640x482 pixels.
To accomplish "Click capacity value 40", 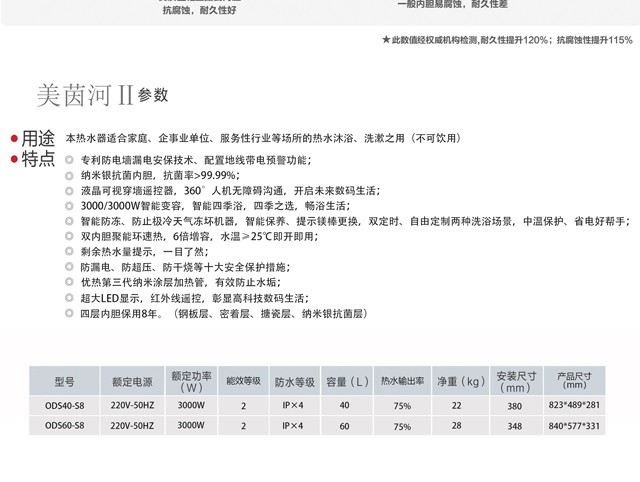I will 344,405.
